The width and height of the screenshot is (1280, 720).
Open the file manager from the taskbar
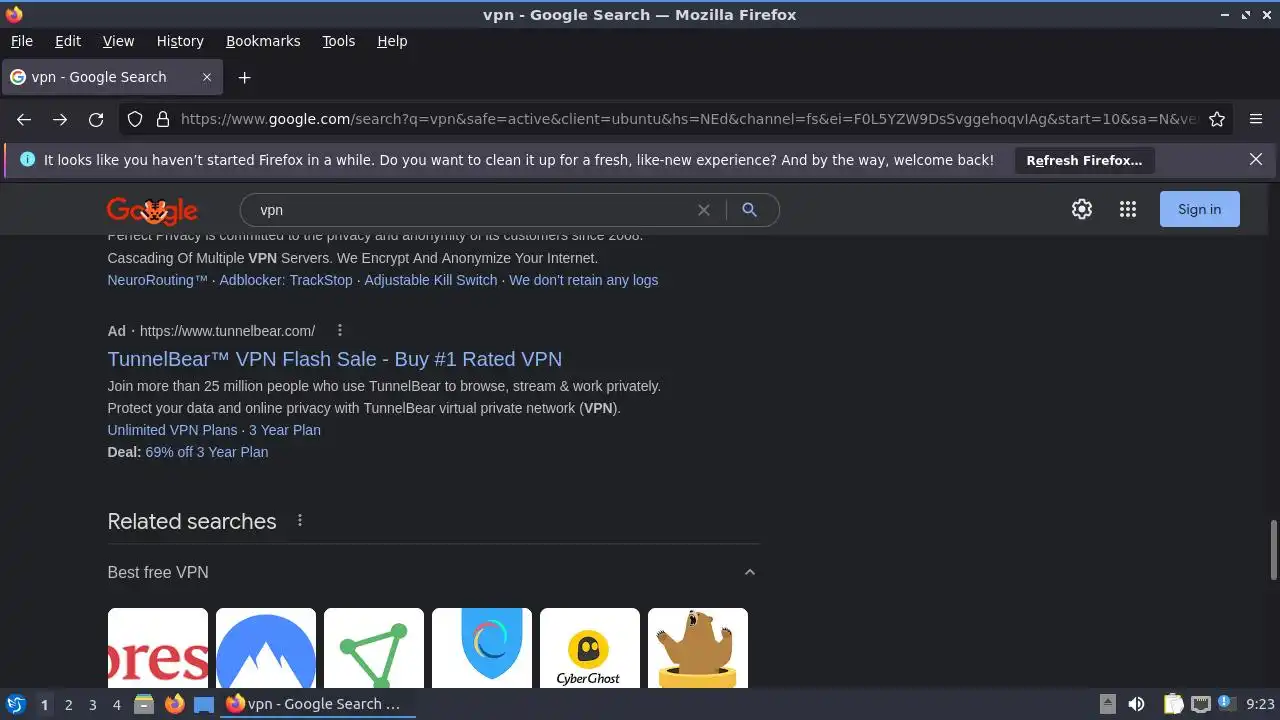[144, 704]
